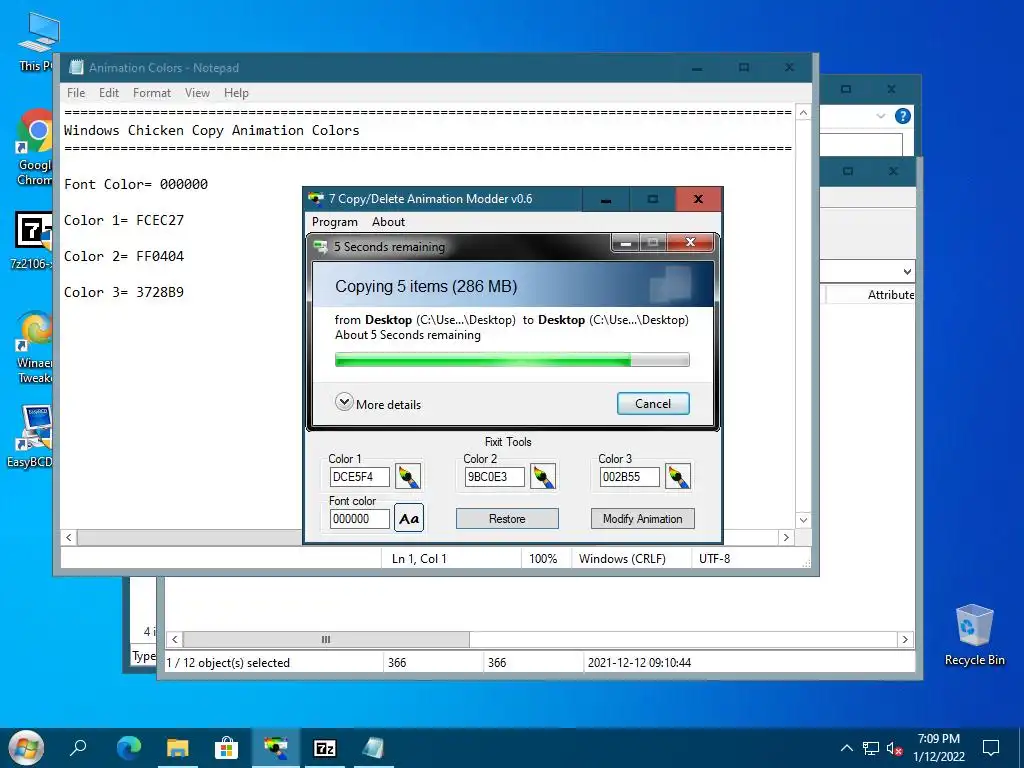Launch Microsoft Edge from taskbar
The image size is (1024, 768).
click(x=129, y=748)
